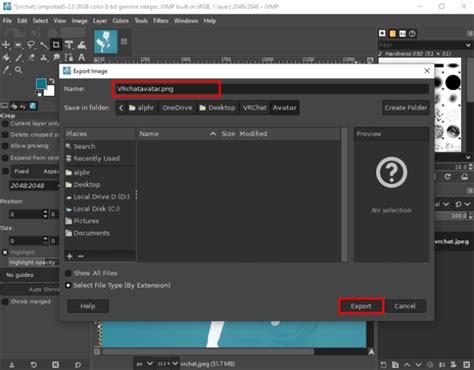Click the Create Folder button

point(406,108)
